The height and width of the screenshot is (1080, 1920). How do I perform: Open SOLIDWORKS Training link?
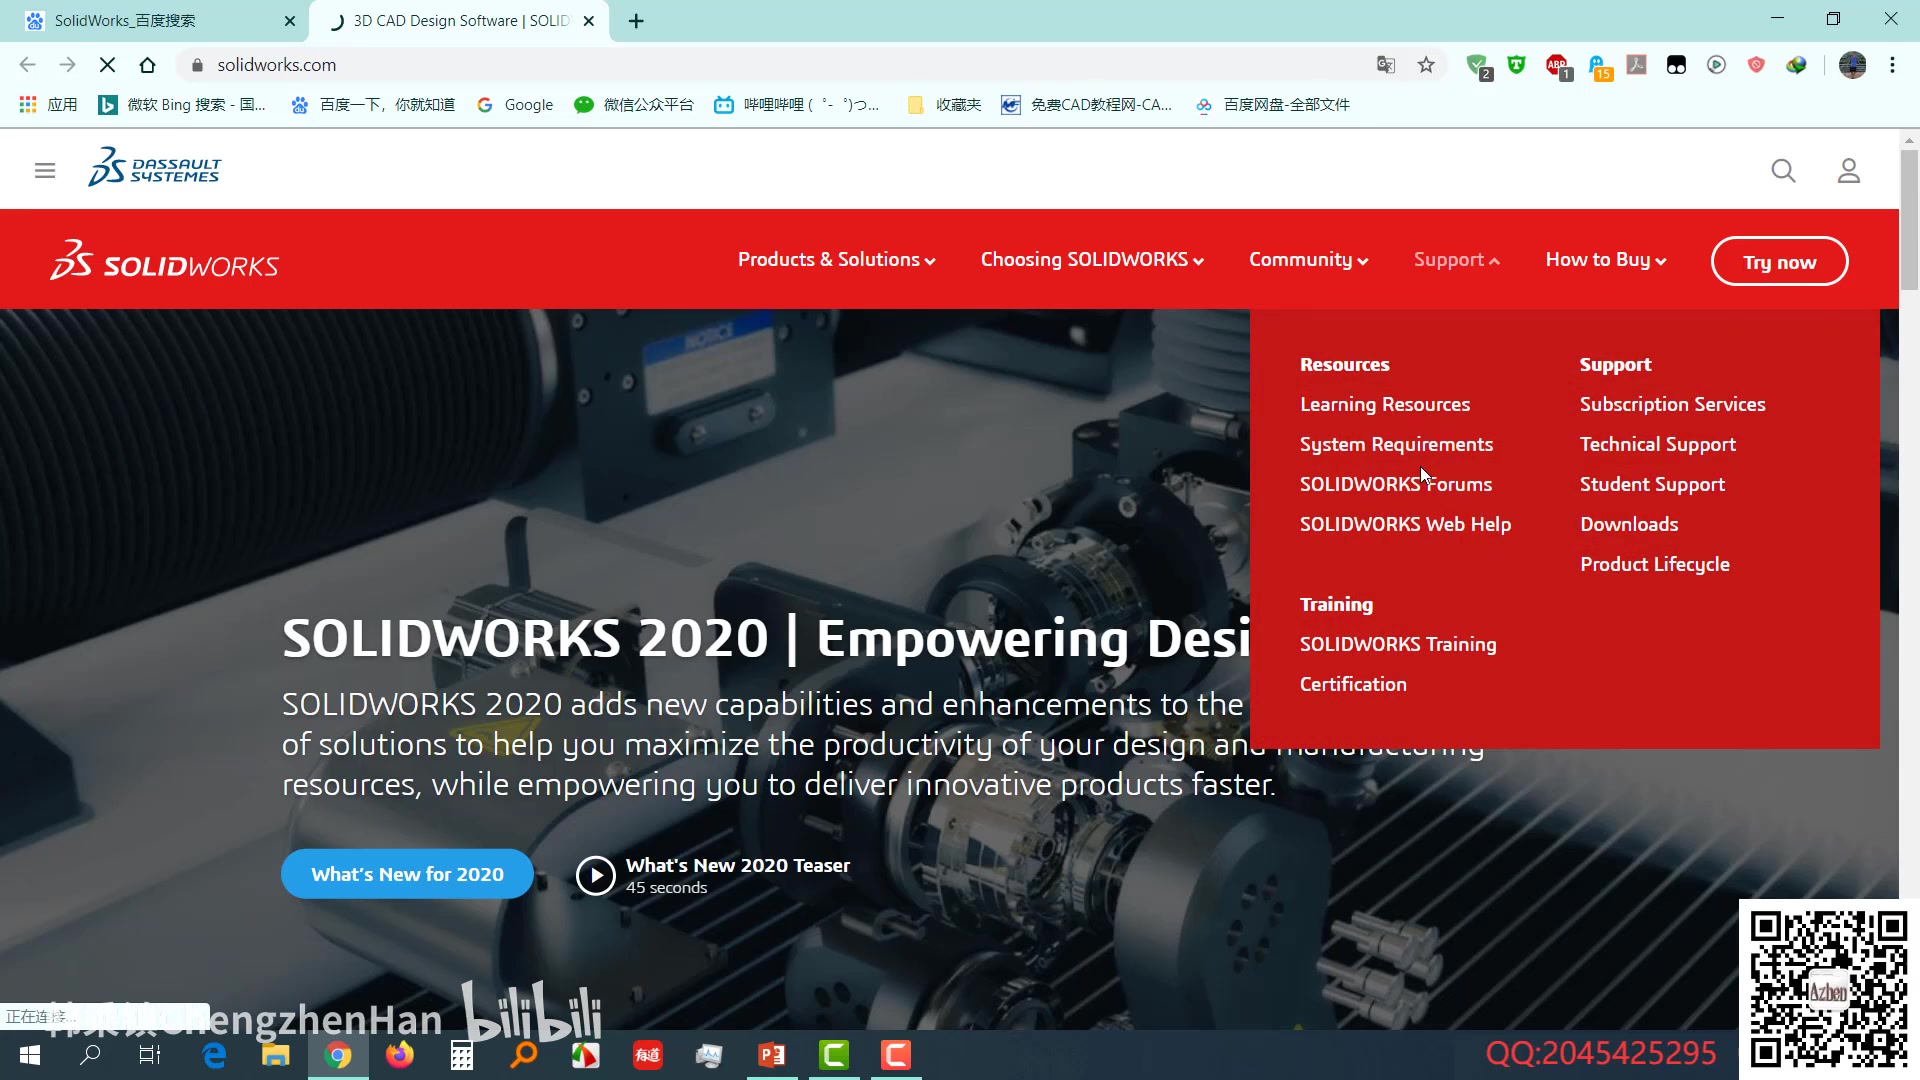pos(1398,645)
